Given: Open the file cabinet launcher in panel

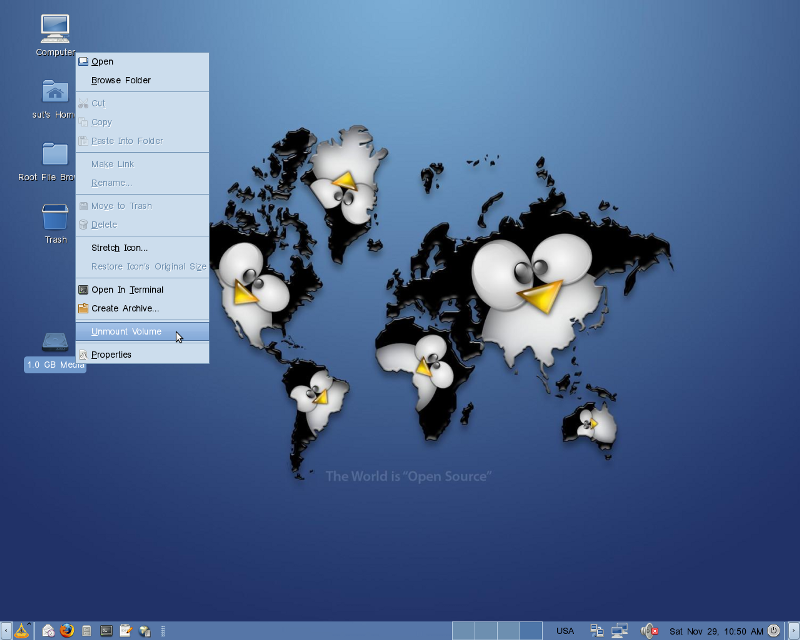Looking at the screenshot, I should pyautogui.click(x=87, y=631).
